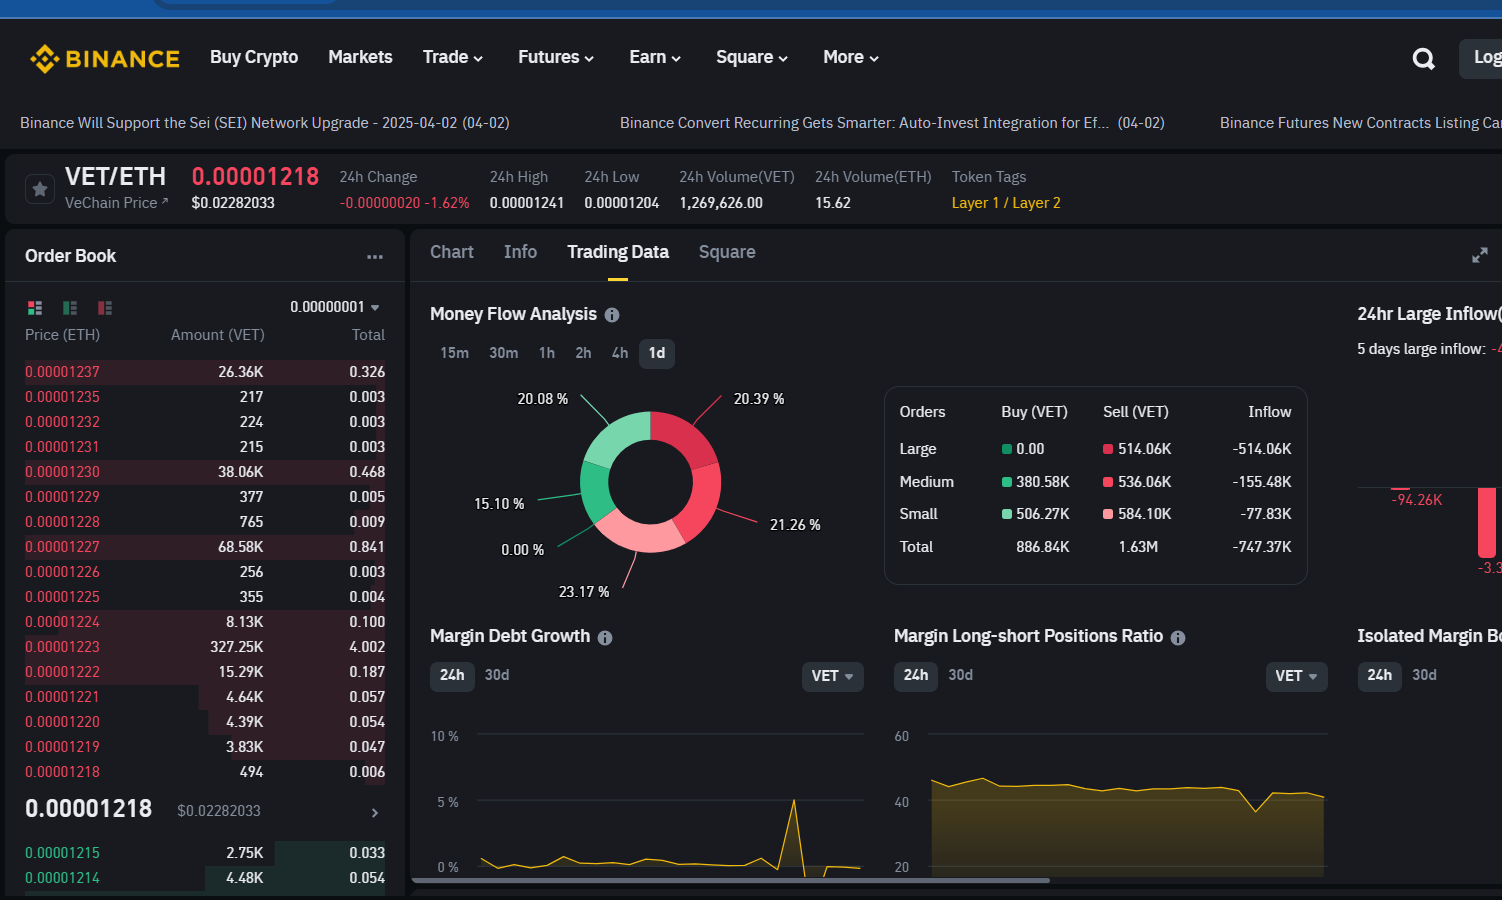Open the Info tab
Screen dimensions: 1502x900
[x=520, y=252]
